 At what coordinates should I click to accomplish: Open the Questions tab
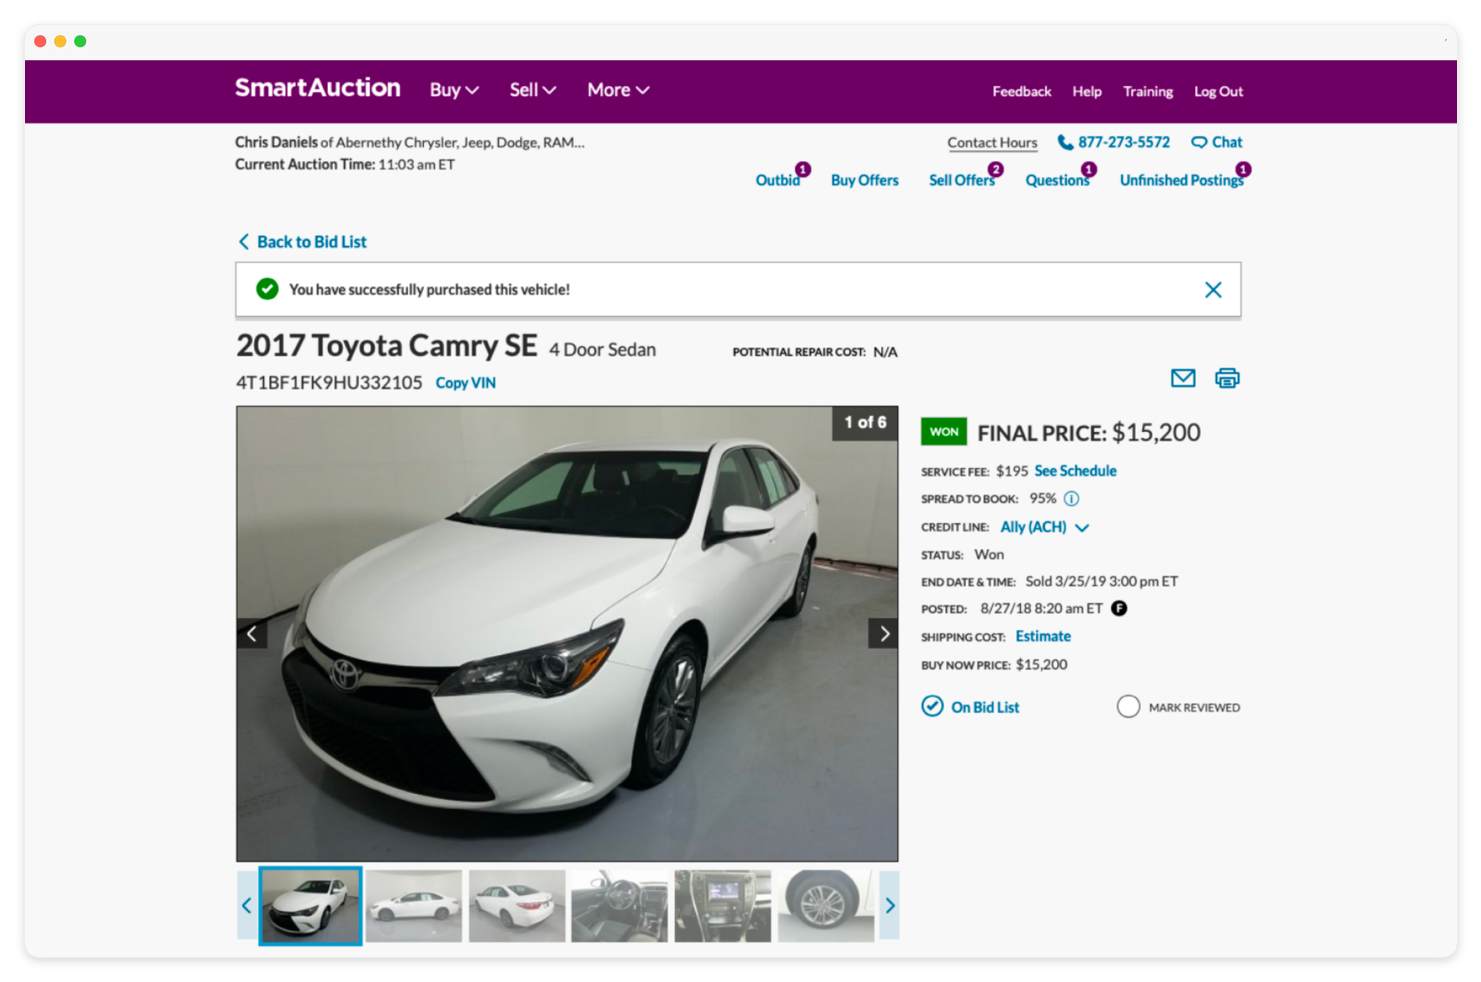pos(1057,180)
